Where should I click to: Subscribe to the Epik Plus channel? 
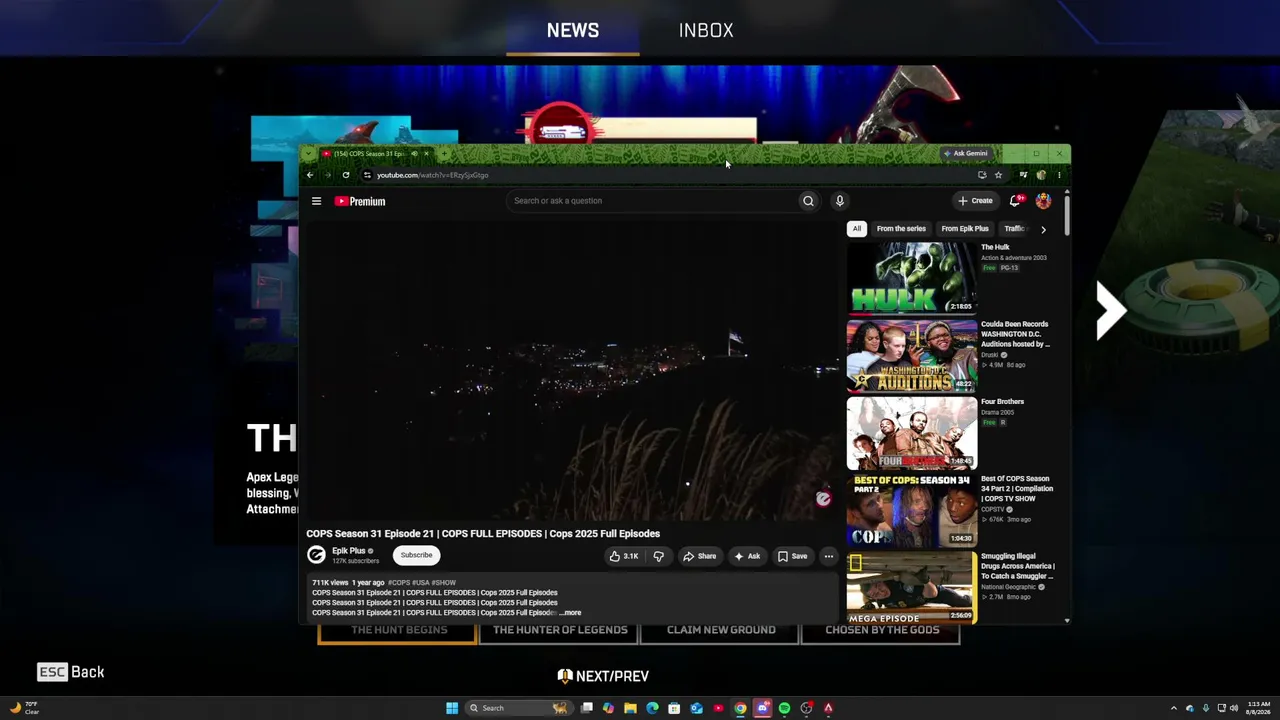coord(416,555)
